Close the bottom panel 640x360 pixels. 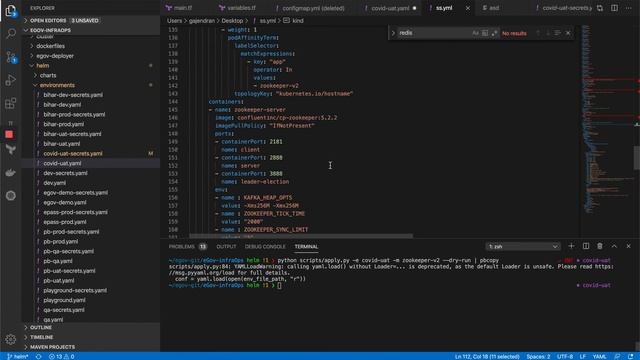coord(628,246)
